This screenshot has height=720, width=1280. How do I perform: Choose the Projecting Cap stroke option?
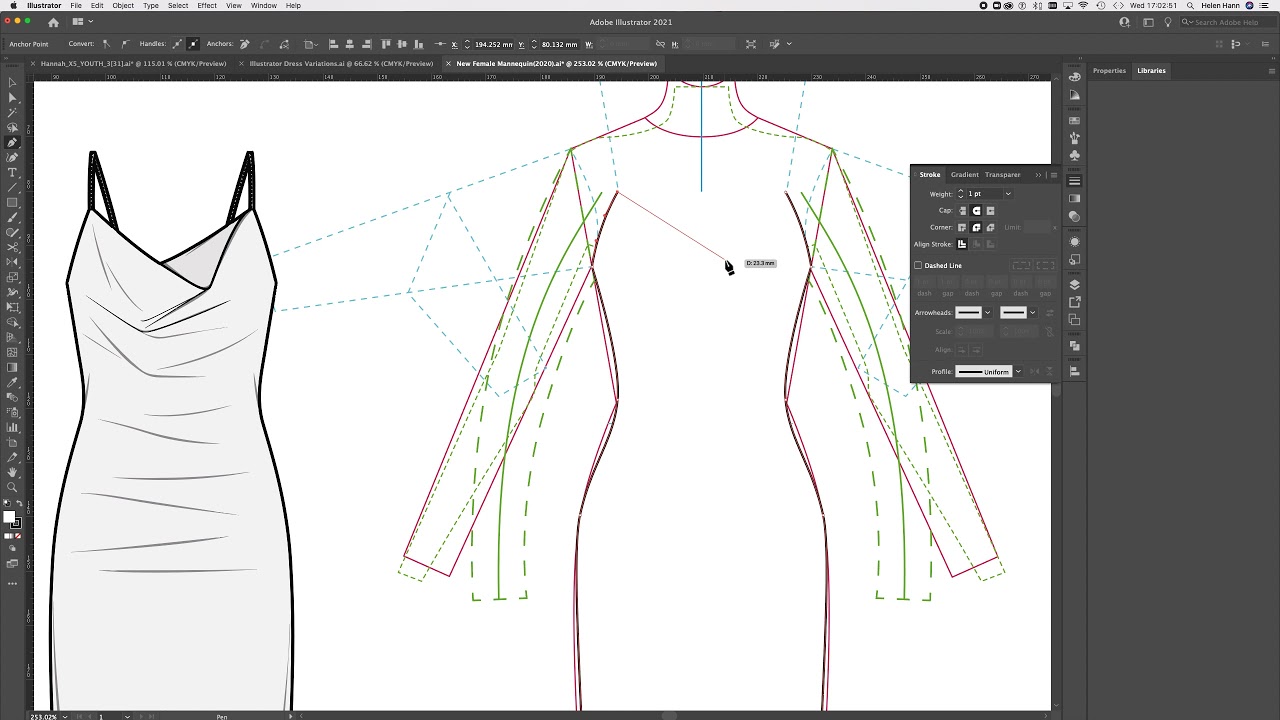coord(990,211)
